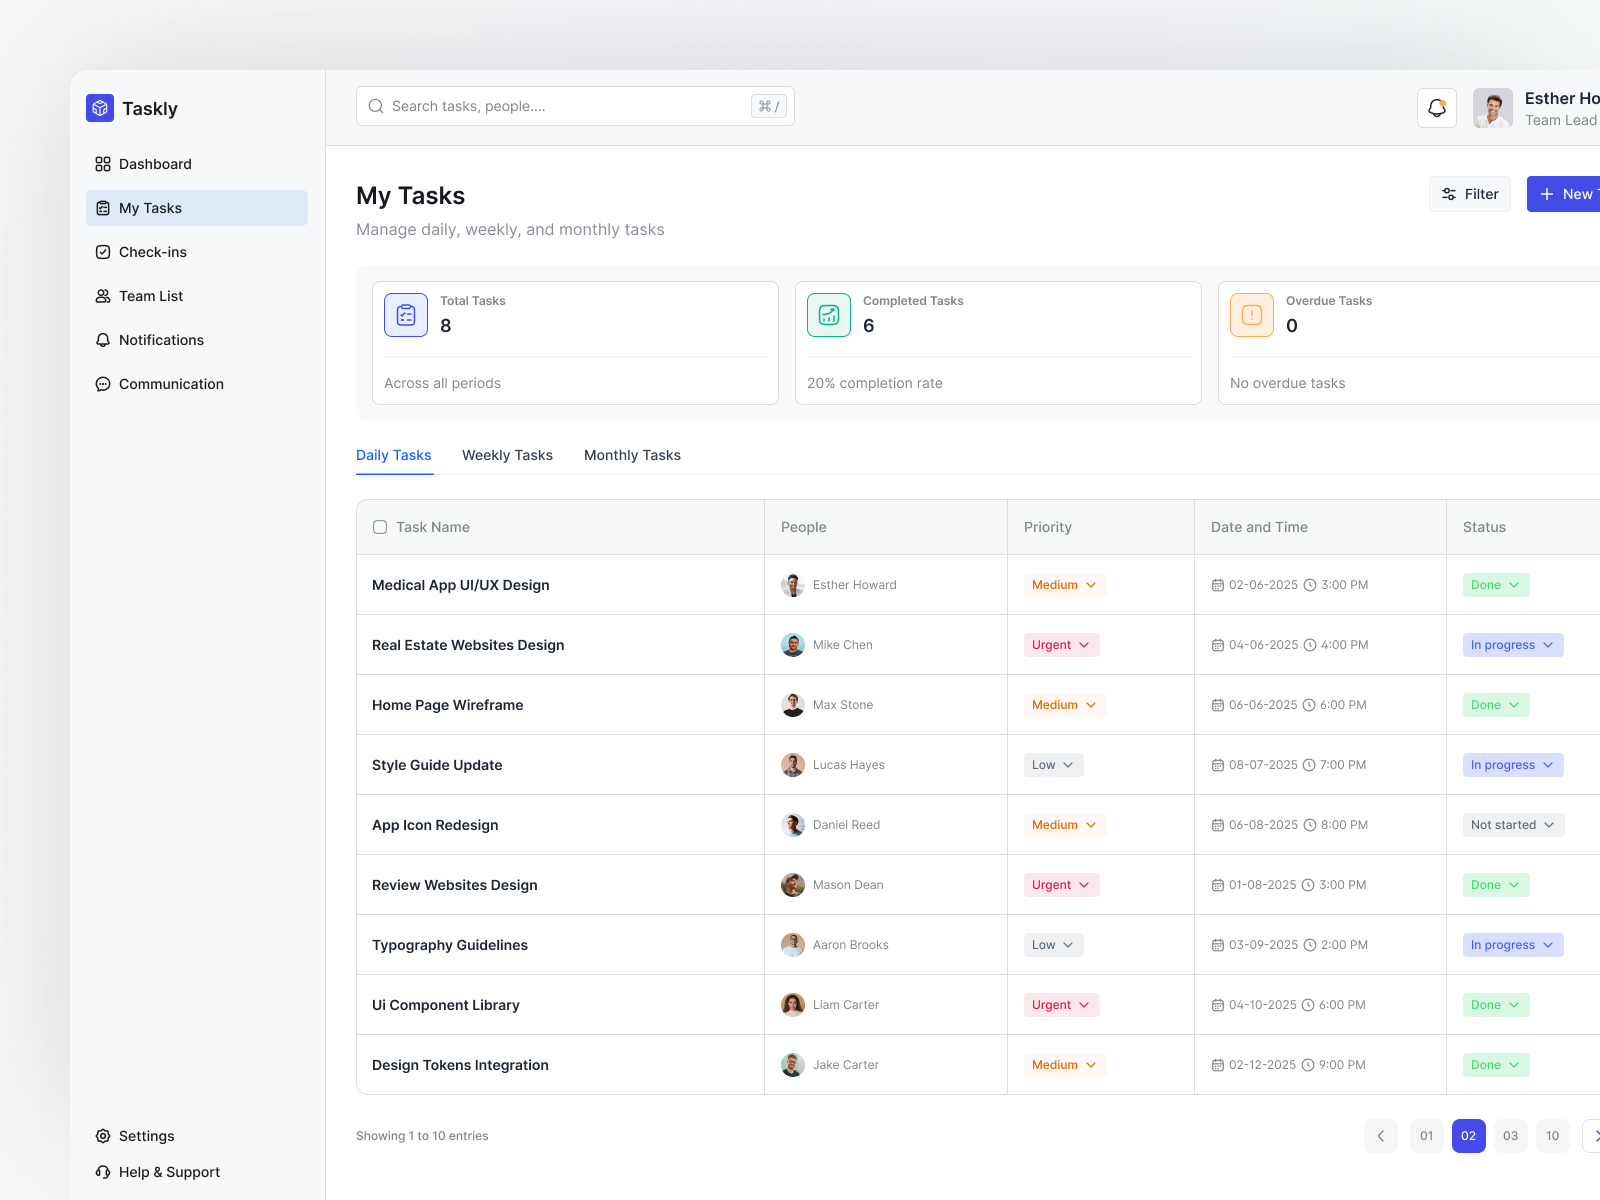
Task: Click the Total Tasks clipboard icon
Action: click(406, 315)
